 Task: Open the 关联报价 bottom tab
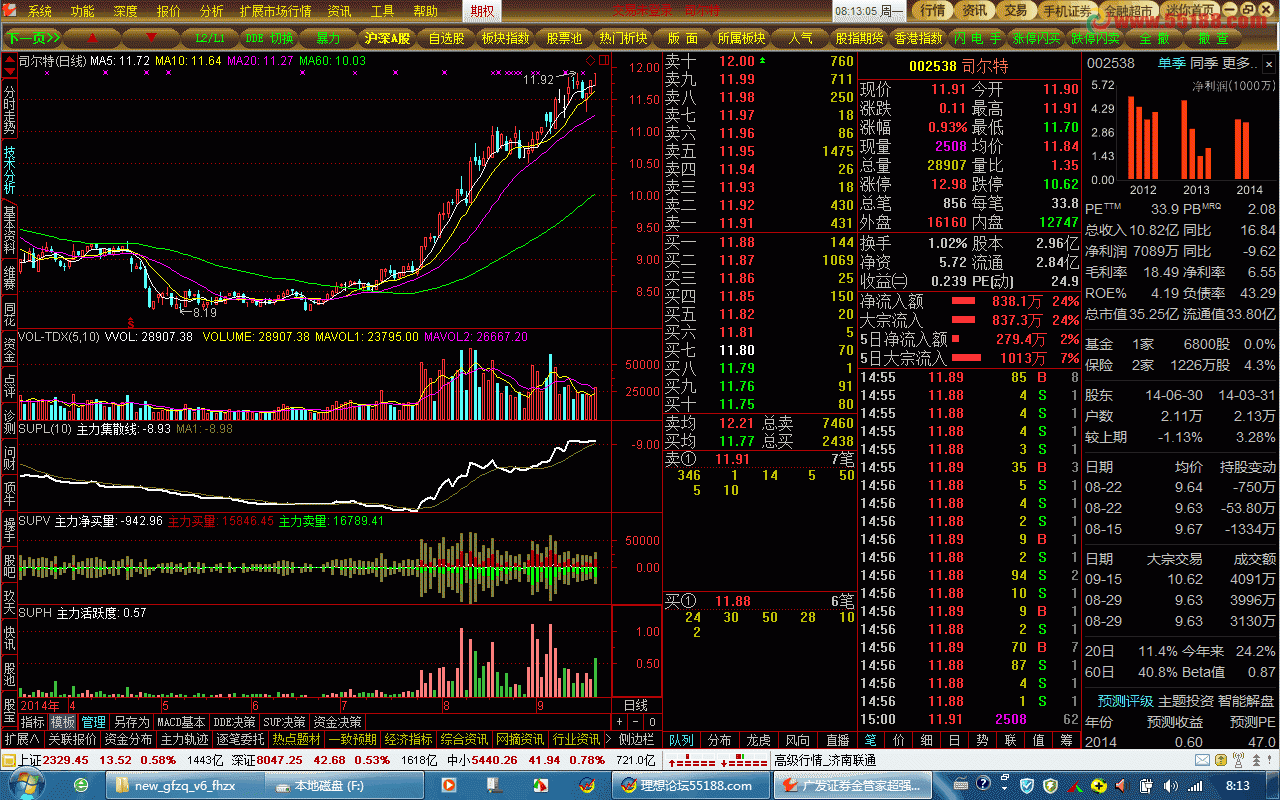[x=72, y=739]
